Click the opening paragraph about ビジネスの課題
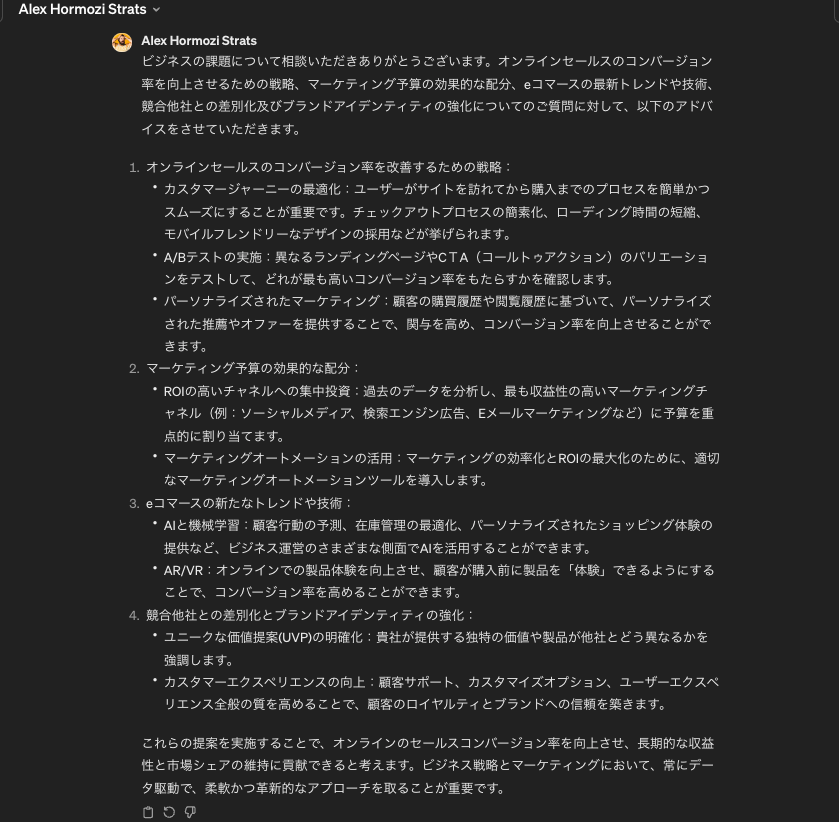 click(x=427, y=95)
